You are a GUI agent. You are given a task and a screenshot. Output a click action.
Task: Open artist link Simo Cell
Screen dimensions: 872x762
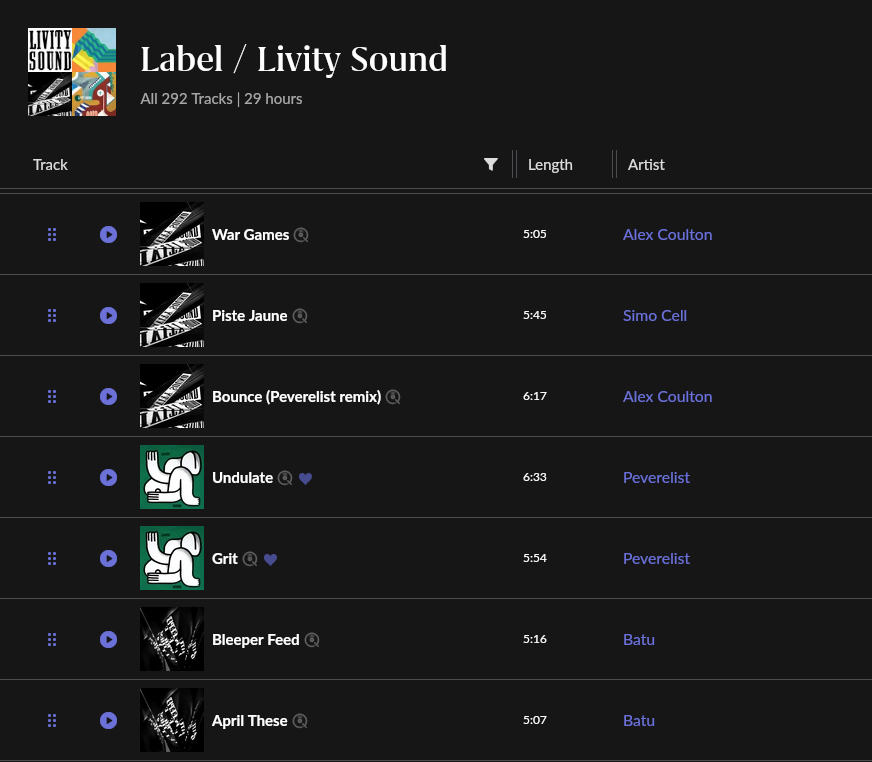point(655,316)
